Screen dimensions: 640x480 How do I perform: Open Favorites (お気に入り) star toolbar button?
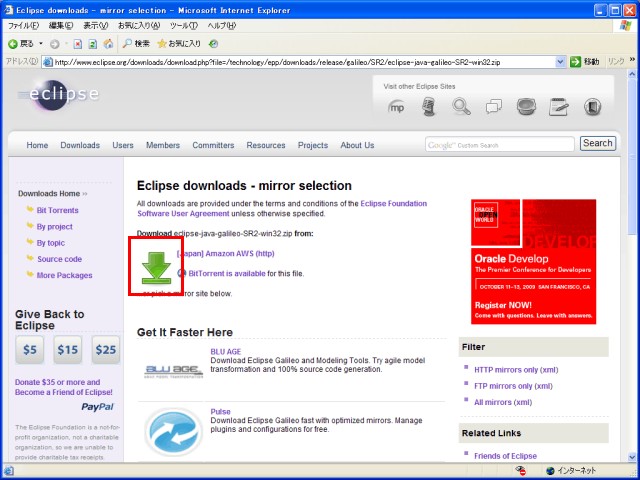point(179,44)
